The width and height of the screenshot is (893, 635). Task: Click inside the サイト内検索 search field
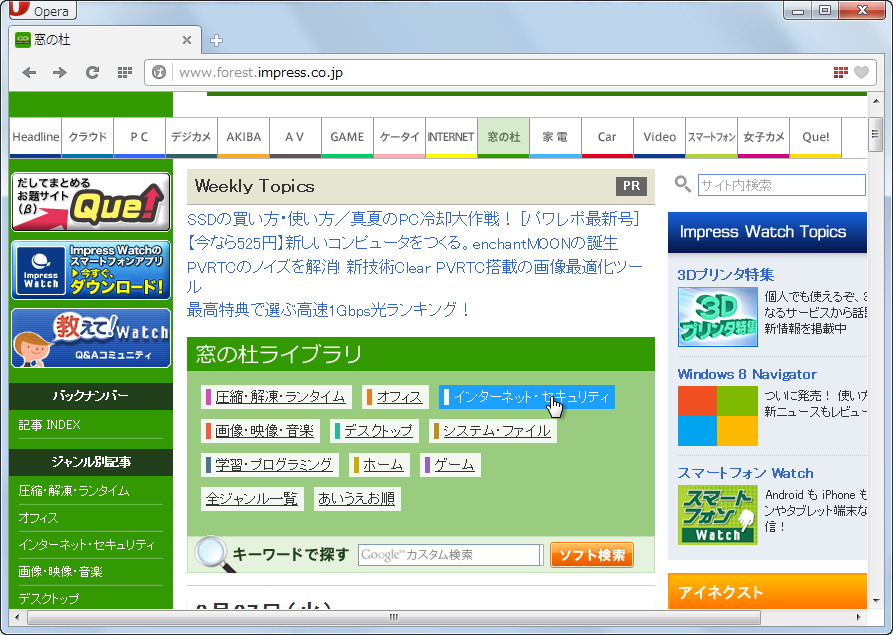point(782,185)
